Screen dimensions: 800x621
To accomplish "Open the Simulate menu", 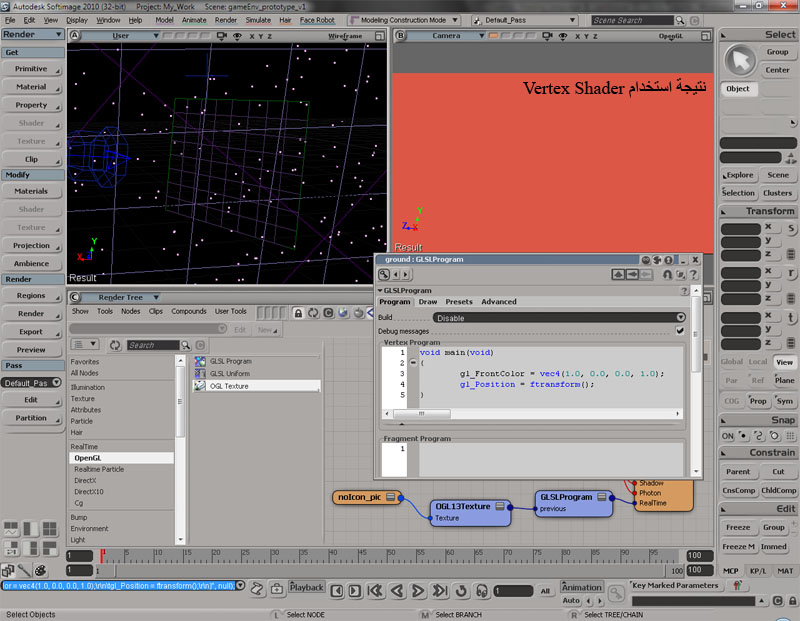I will [x=258, y=20].
